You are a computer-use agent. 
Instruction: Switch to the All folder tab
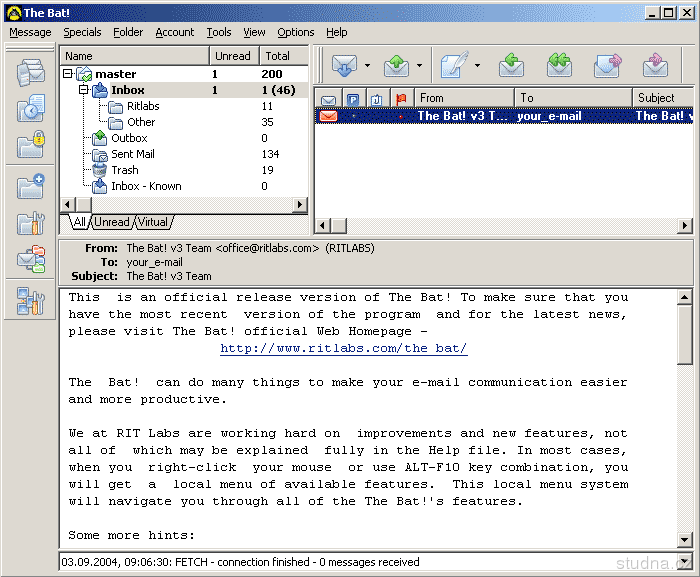[79, 222]
